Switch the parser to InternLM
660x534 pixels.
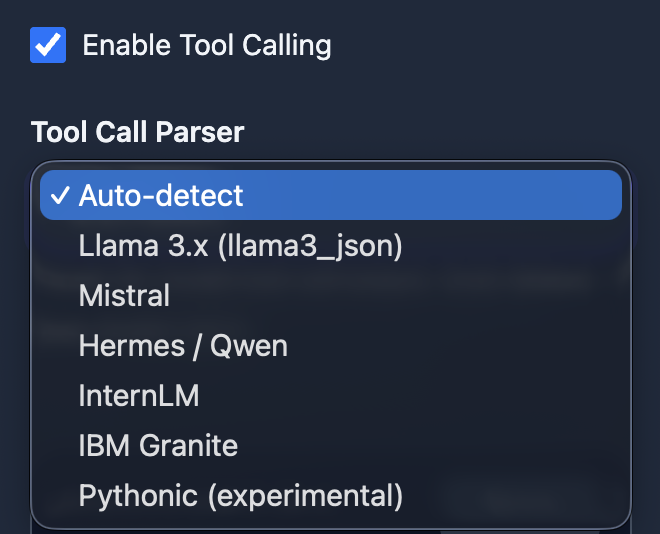pos(139,396)
